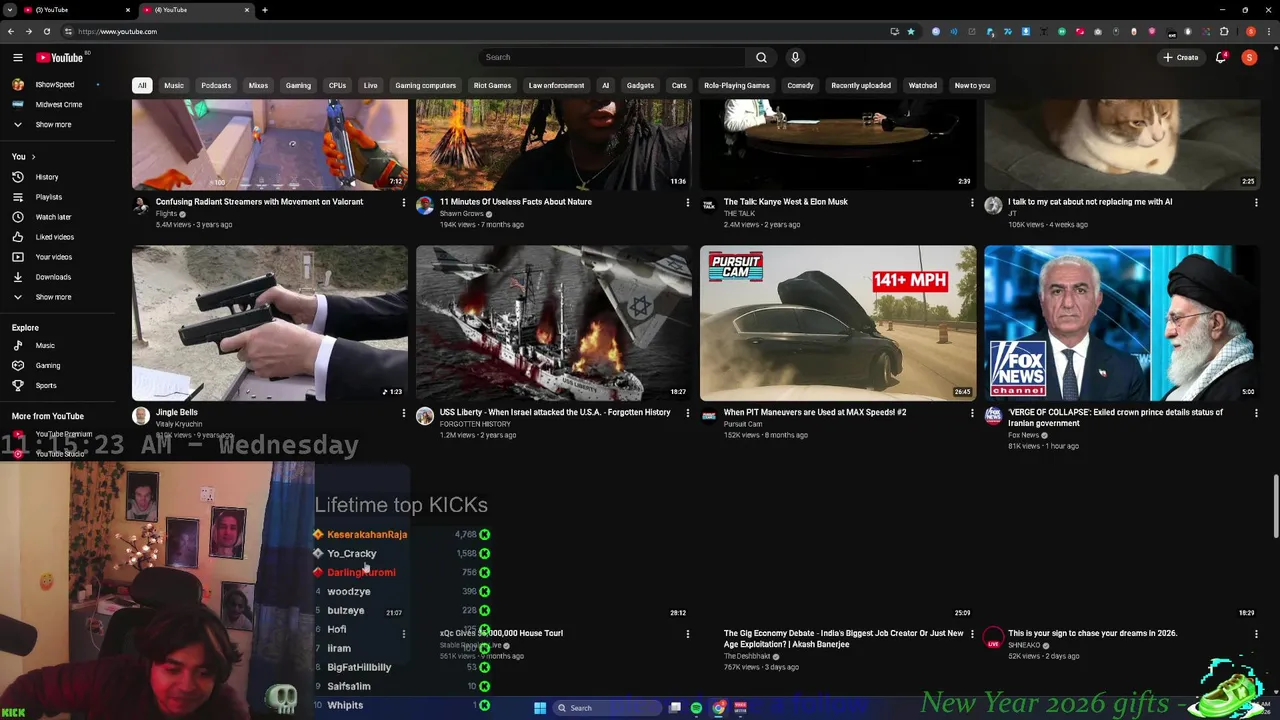Open options for PIT Maneuvers video
This screenshot has width=1280, height=720.
click(x=971, y=412)
